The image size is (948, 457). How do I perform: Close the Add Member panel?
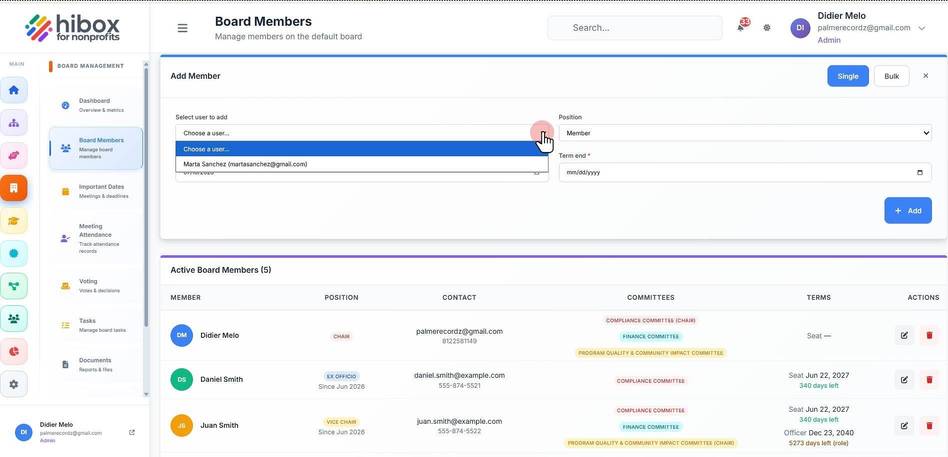[x=925, y=76]
